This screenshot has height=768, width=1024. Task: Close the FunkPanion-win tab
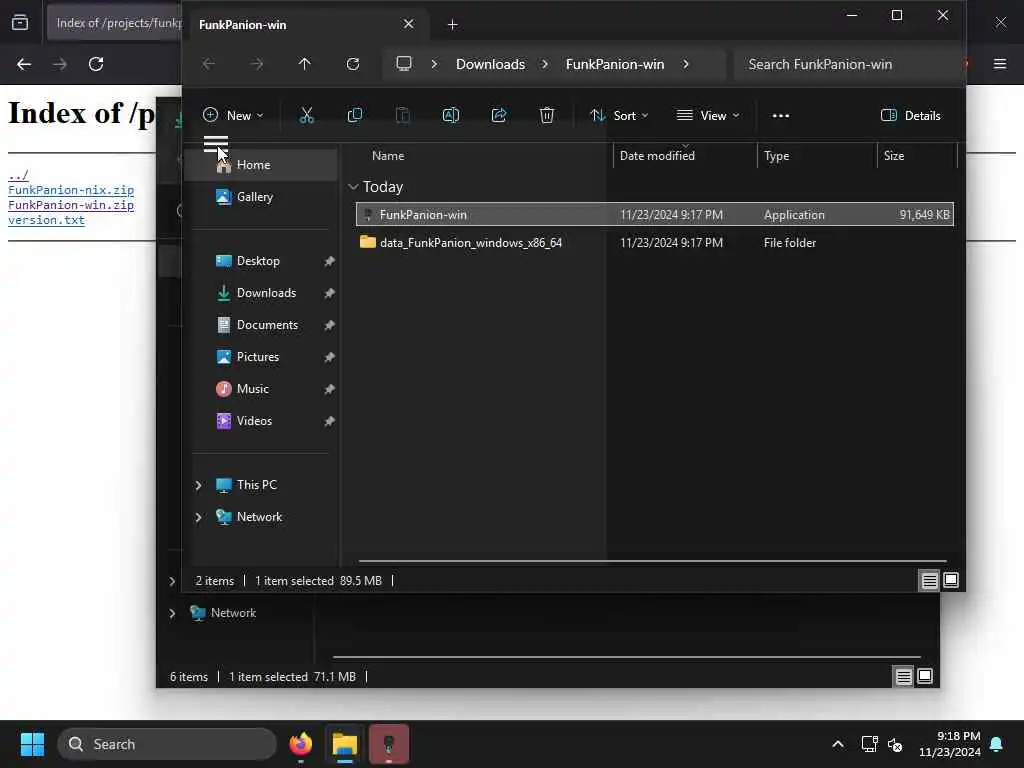click(408, 24)
